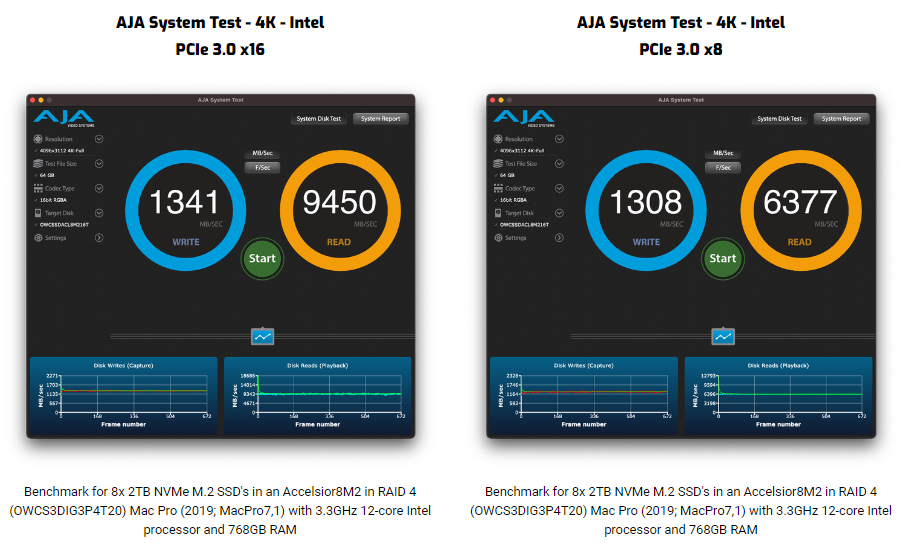Switch to System Report in the x16 window
902x556 pixels.
pyautogui.click(x=381, y=119)
